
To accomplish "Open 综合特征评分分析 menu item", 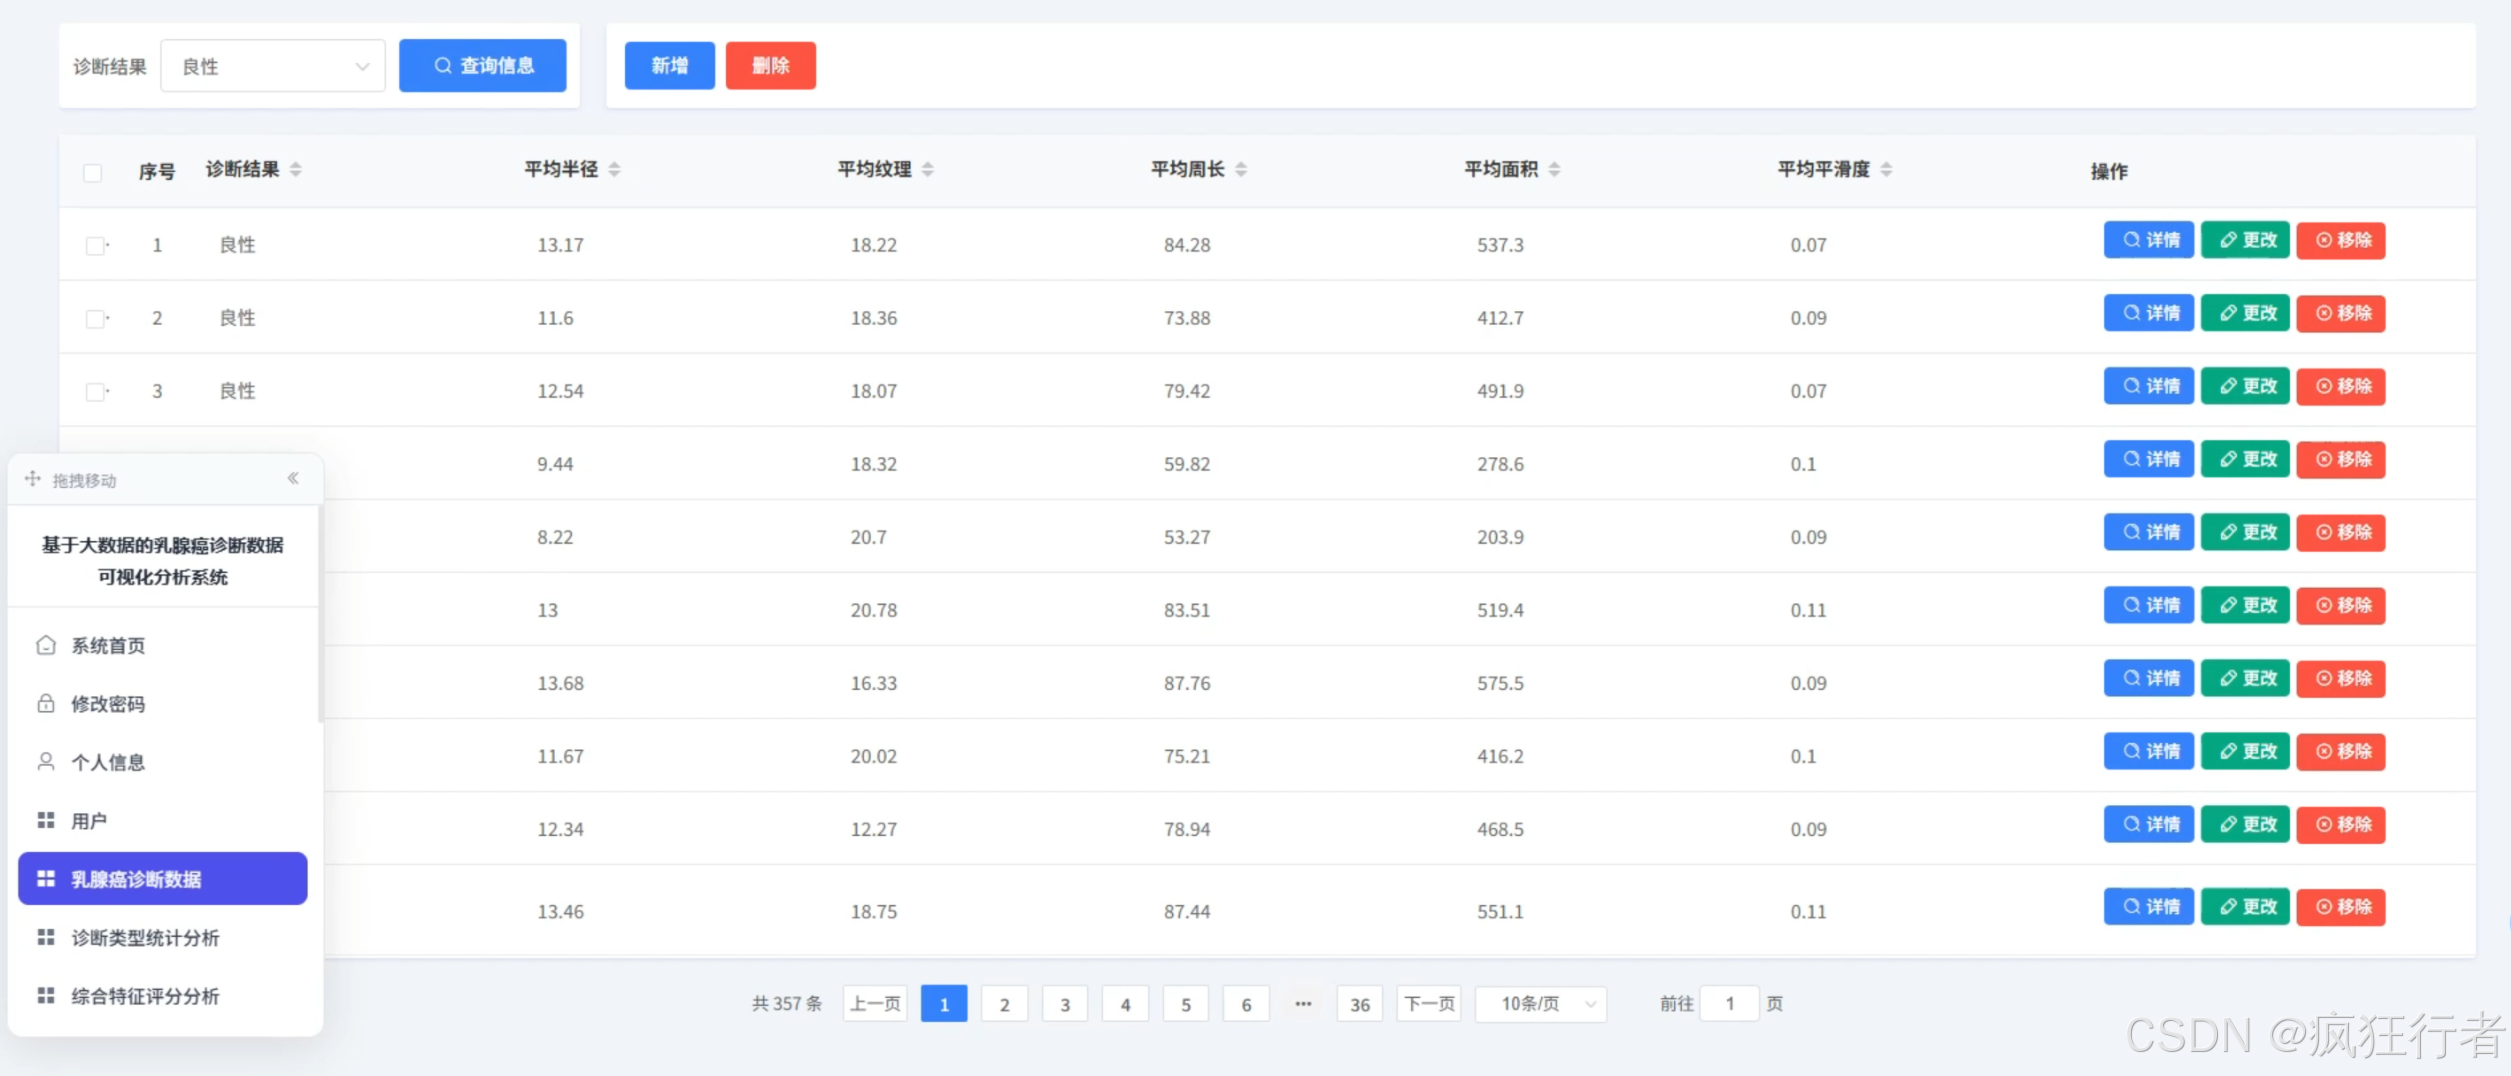I will point(163,995).
